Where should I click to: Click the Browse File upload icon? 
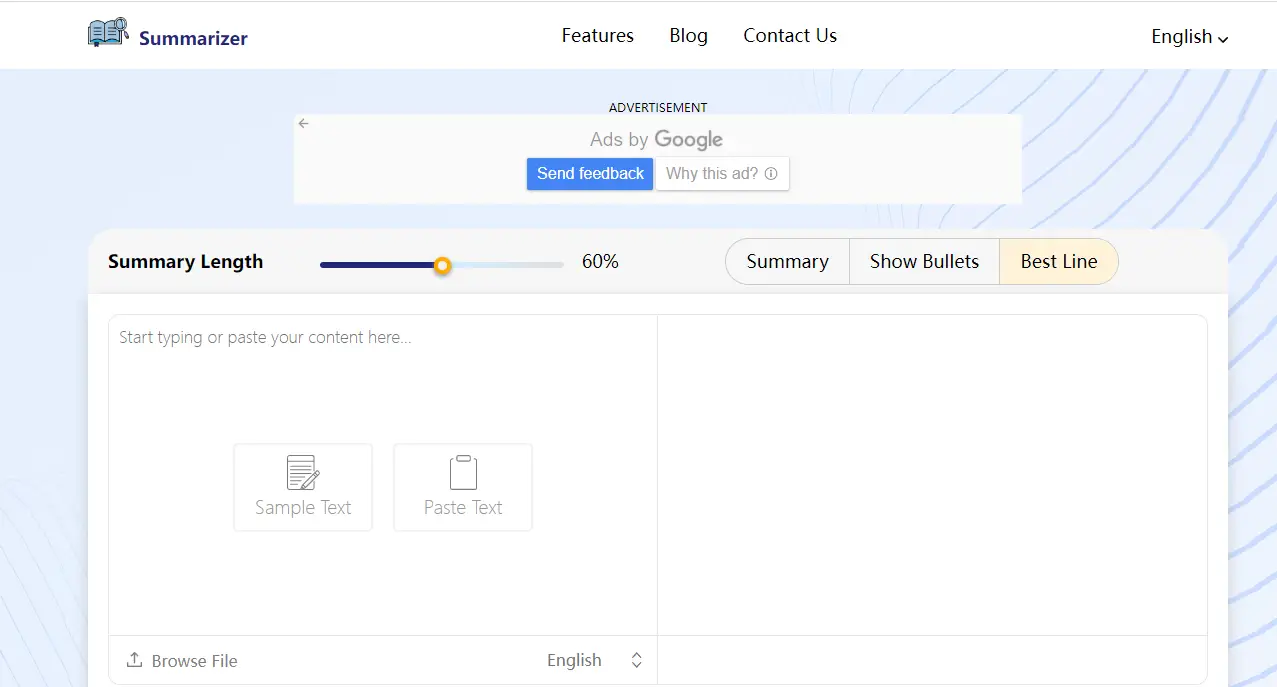click(x=134, y=660)
